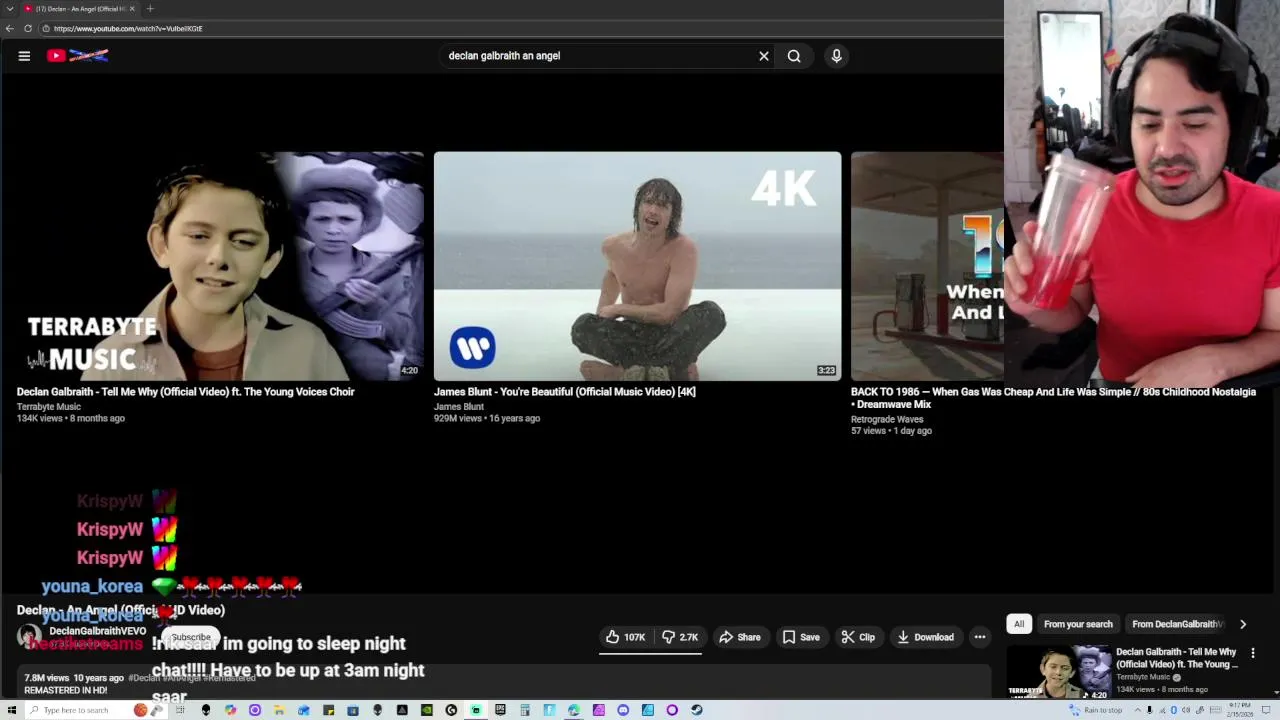Image resolution: width=1280 pixels, height=720 pixels.
Task: Open the NVIDIA app on the taskbar
Action: [427, 710]
